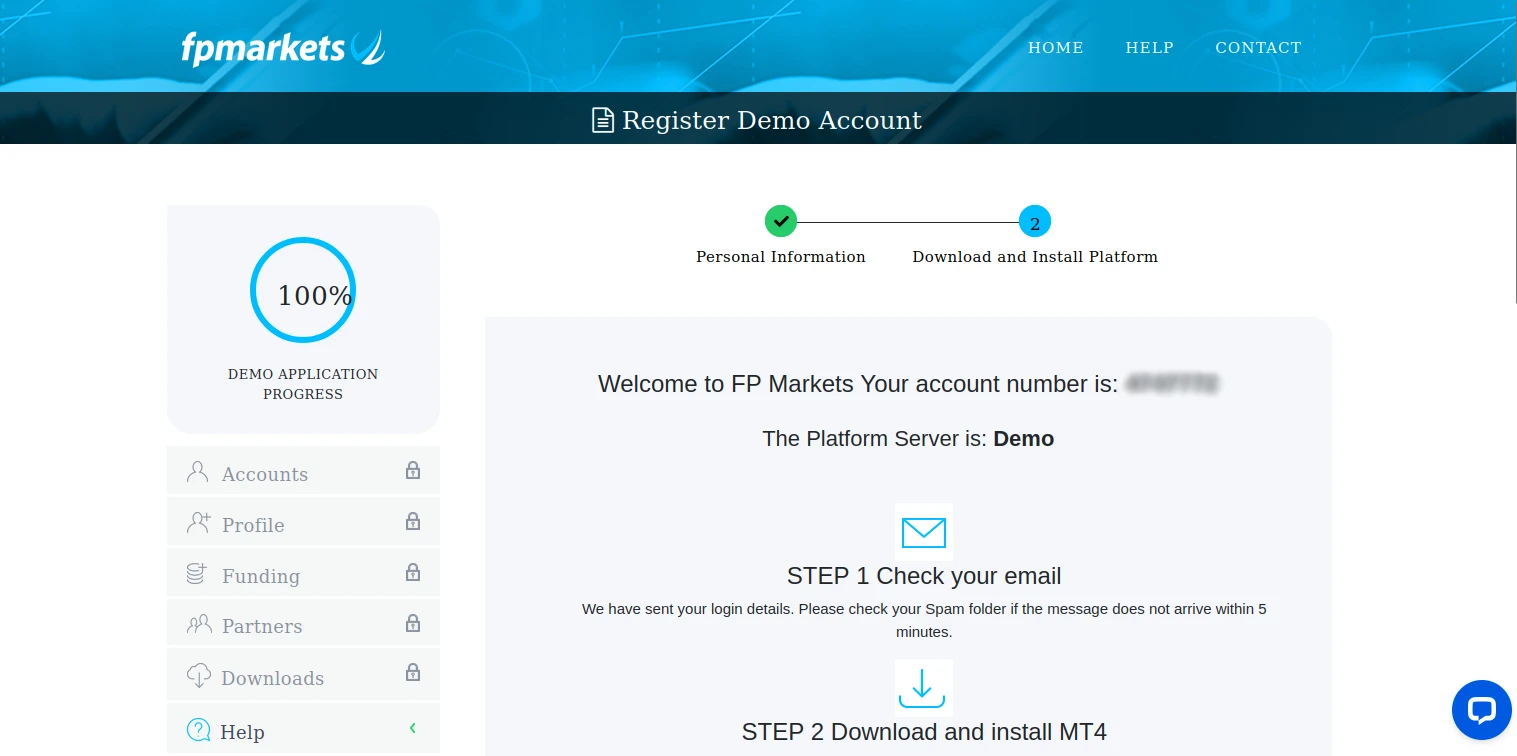Open the Downloads sidebar item
The width and height of the screenshot is (1517, 756).
click(303, 675)
